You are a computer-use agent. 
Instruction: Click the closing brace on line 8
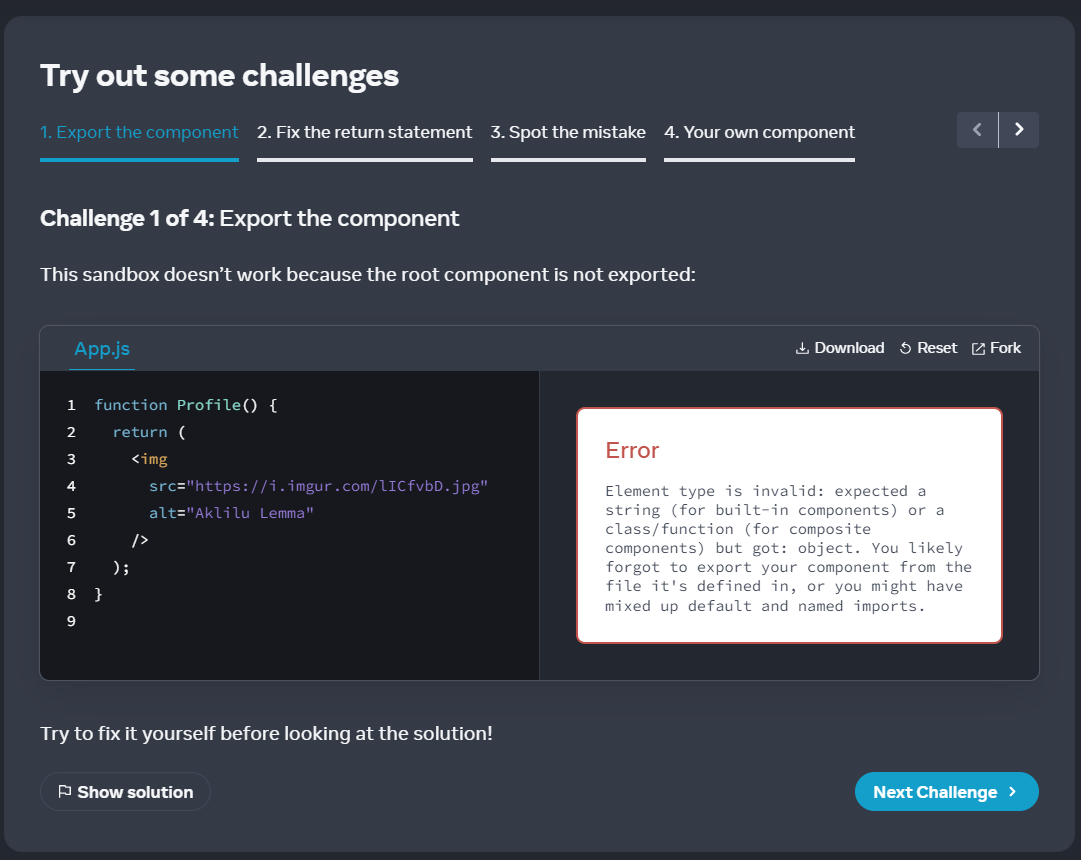(99, 594)
